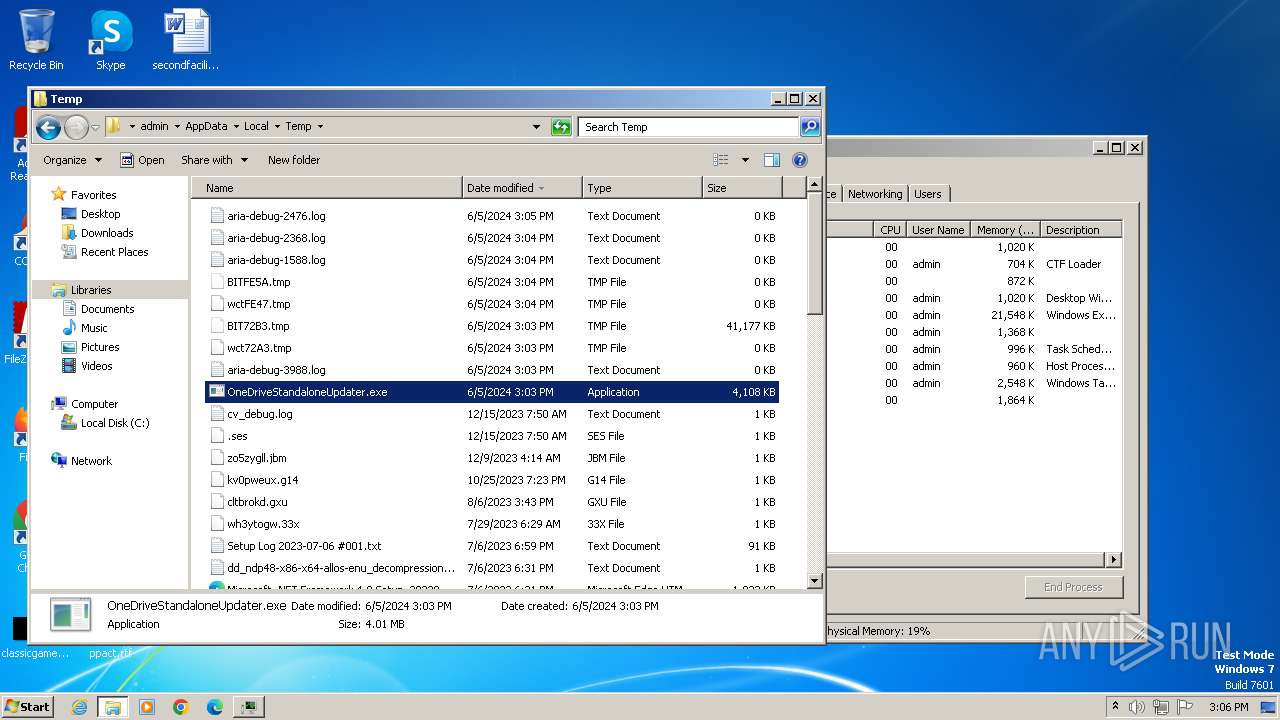
Task: Click the clock showing 3:06 PM
Action: click(x=1228, y=707)
